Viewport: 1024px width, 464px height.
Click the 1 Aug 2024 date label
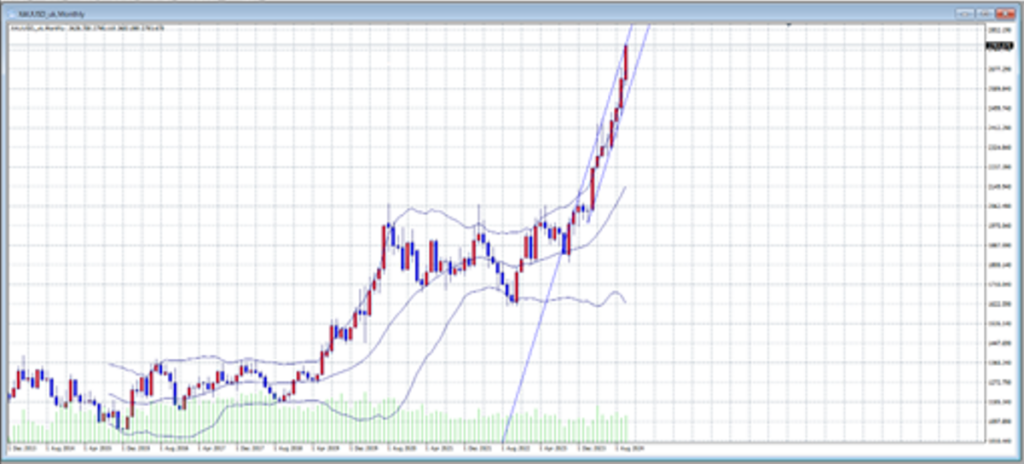(x=633, y=445)
